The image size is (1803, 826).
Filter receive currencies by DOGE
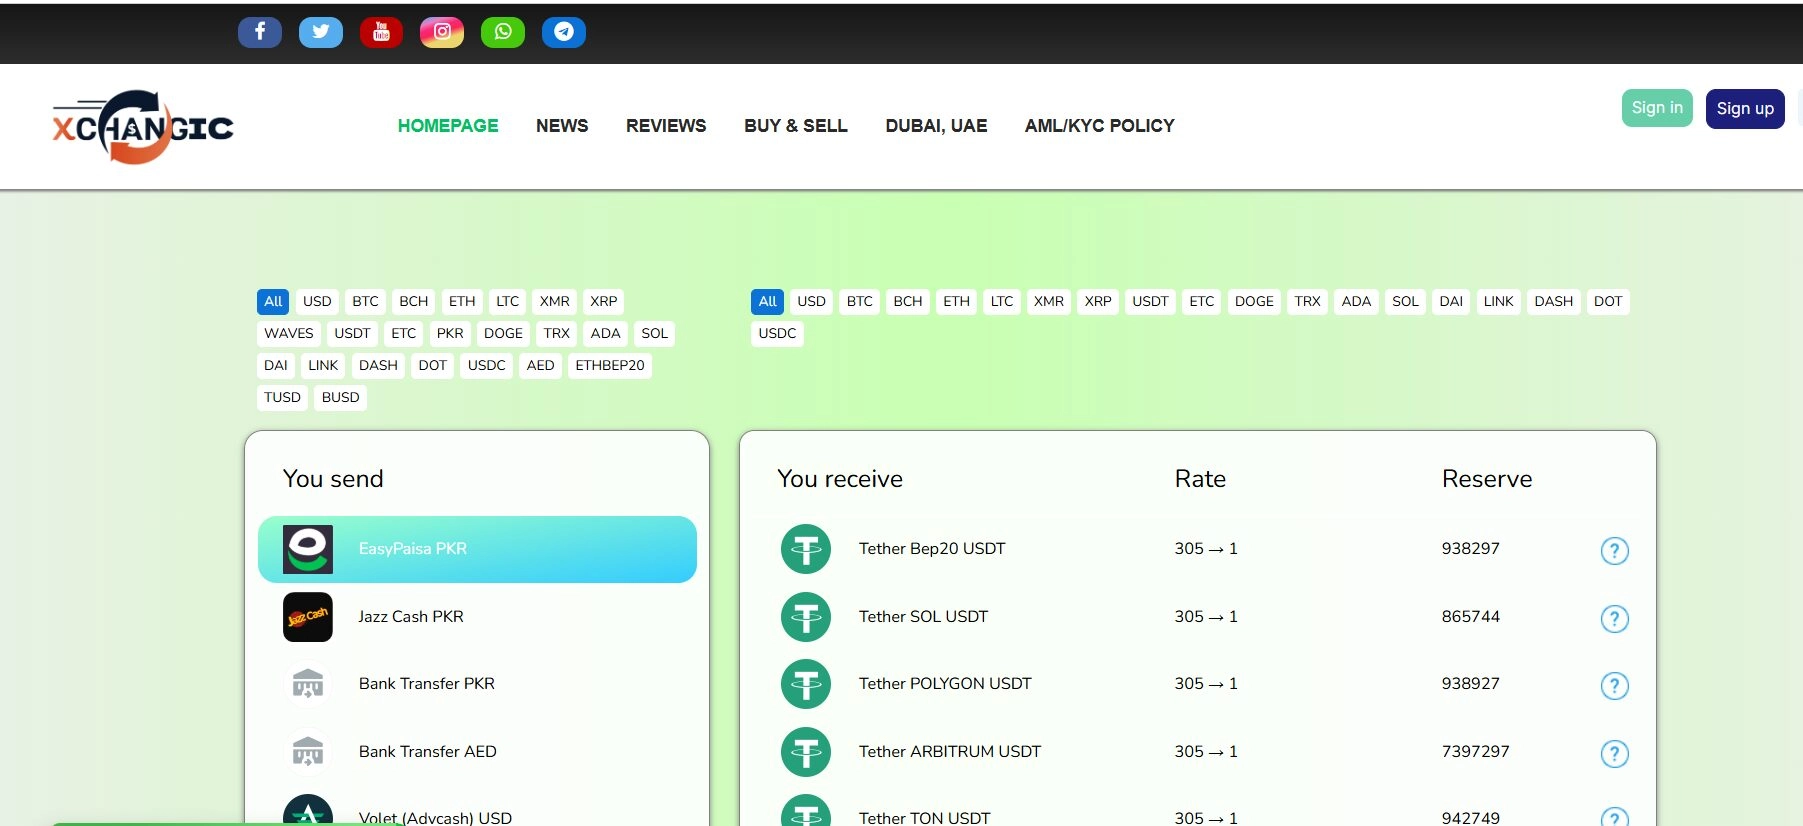click(1254, 302)
